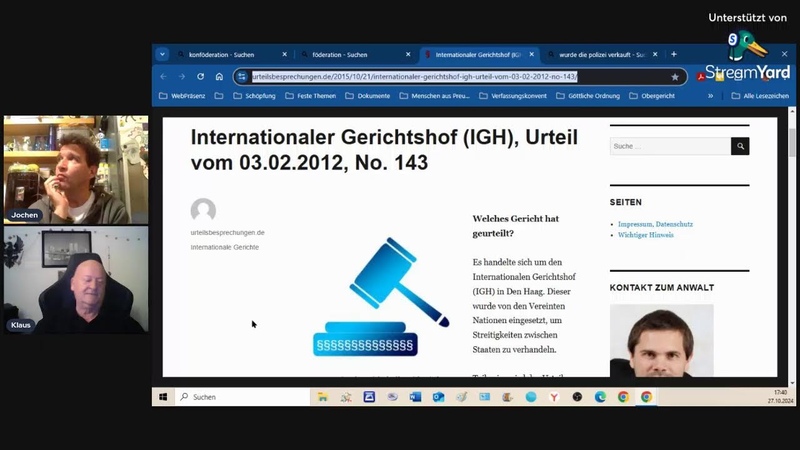Open the browser home page

coord(219,77)
